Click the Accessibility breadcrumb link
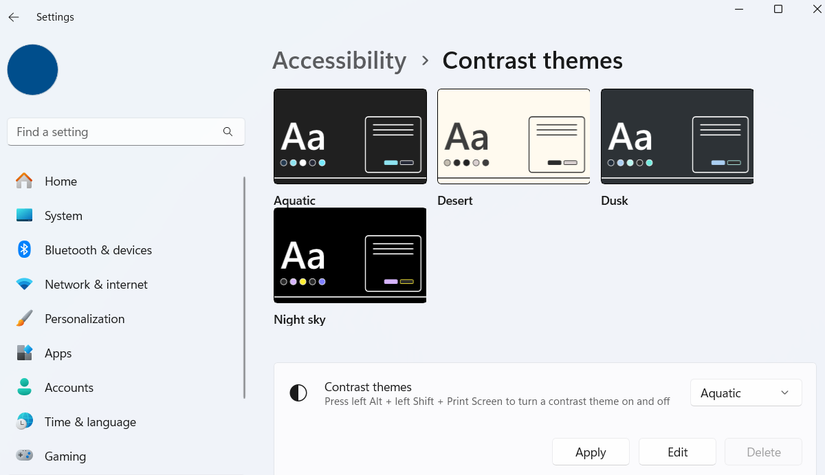Image resolution: width=825 pixels, height=475 pixels. pyautogui.click(x=339, y=61)
